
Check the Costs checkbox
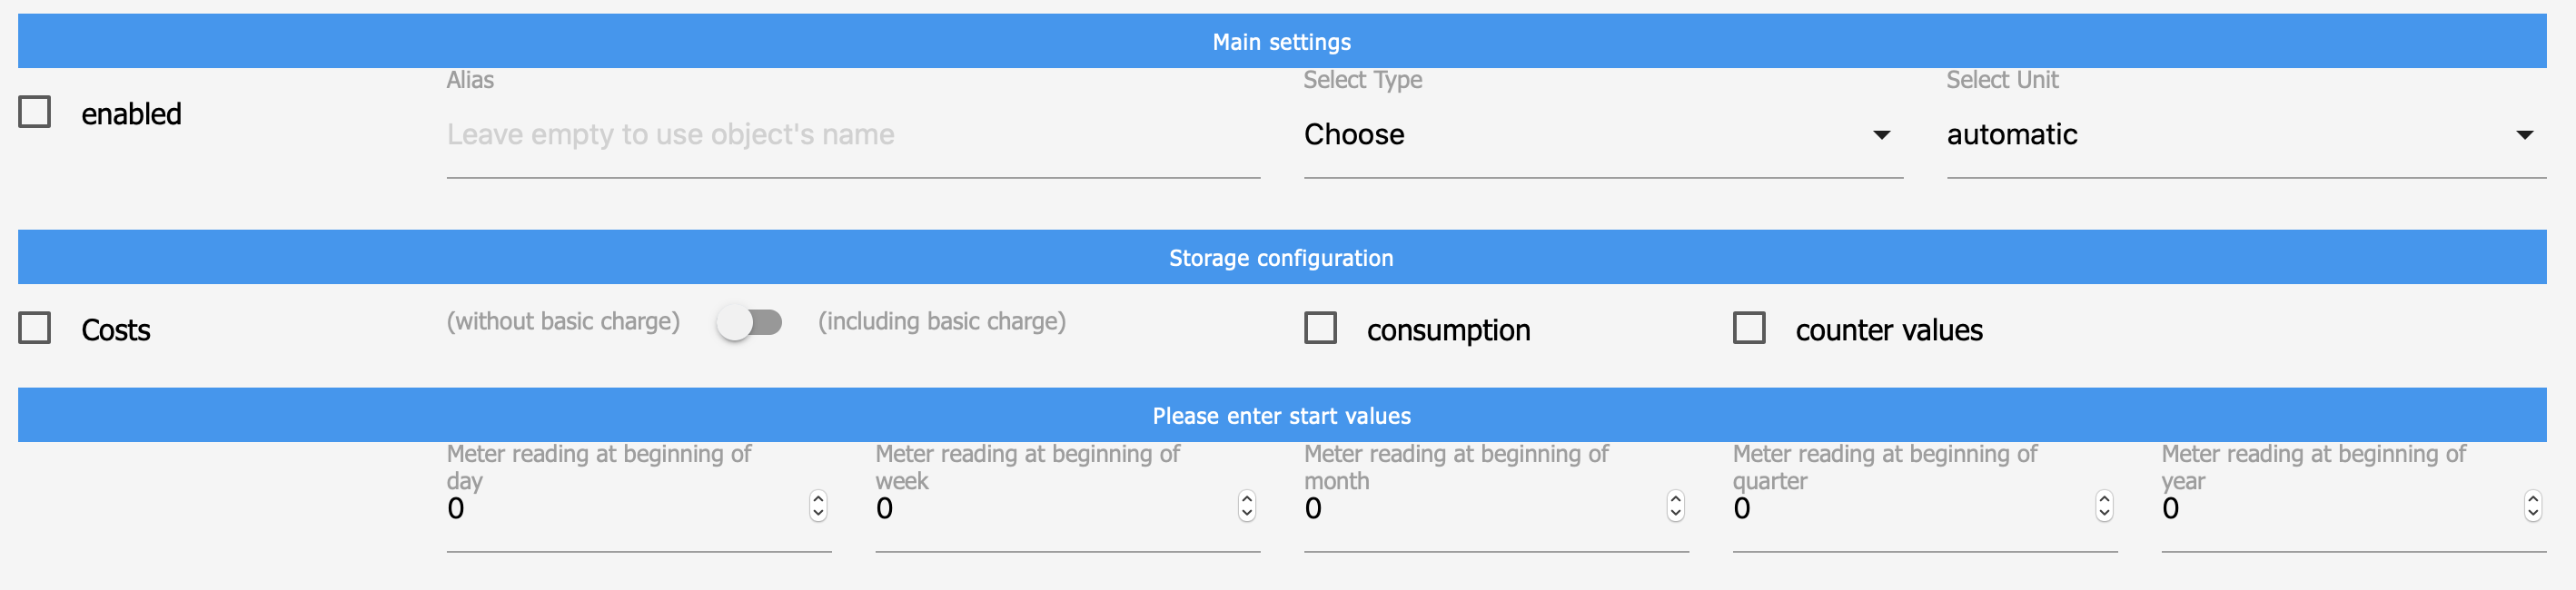click(x=34, y=327)
